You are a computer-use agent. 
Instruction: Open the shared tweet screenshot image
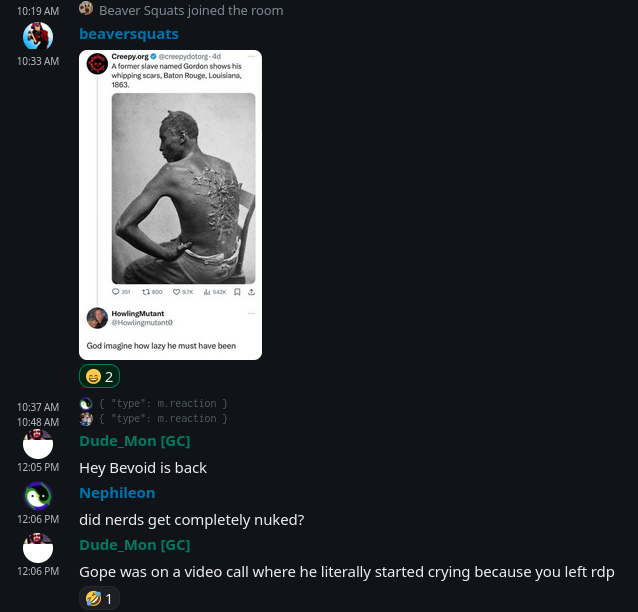coord(170,205)
